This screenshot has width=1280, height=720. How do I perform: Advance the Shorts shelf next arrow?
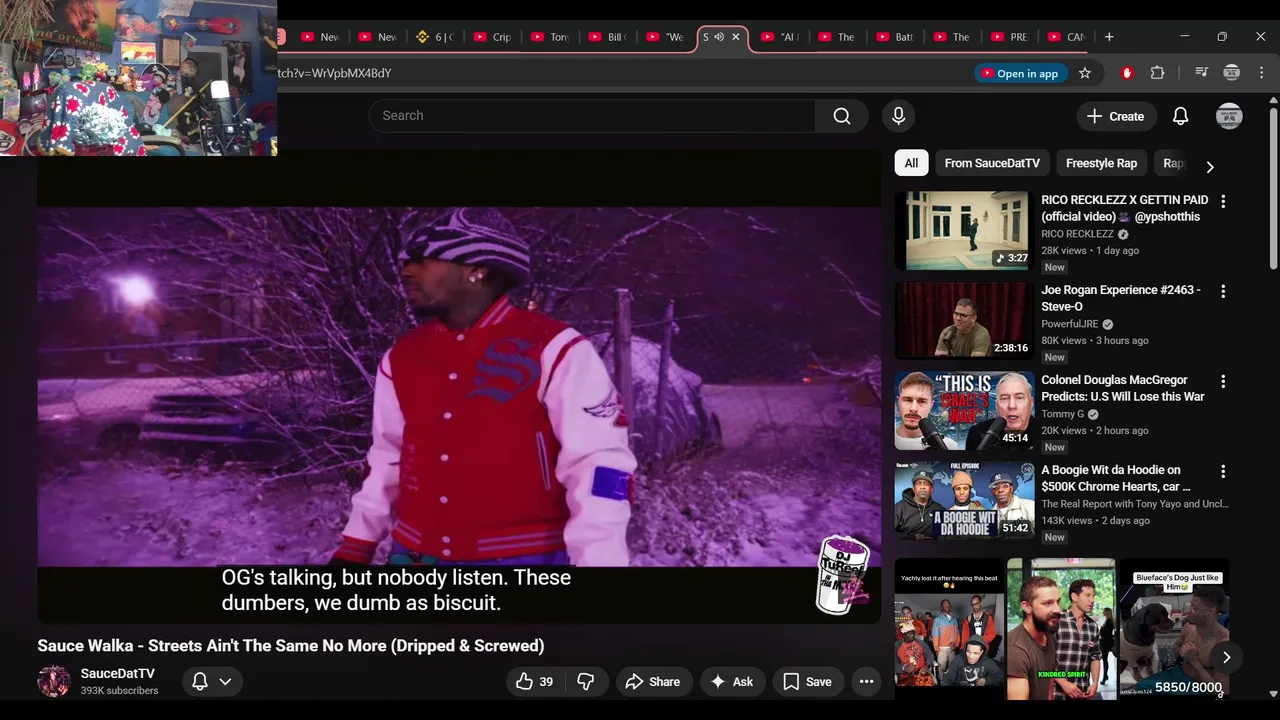[1226, 657]
